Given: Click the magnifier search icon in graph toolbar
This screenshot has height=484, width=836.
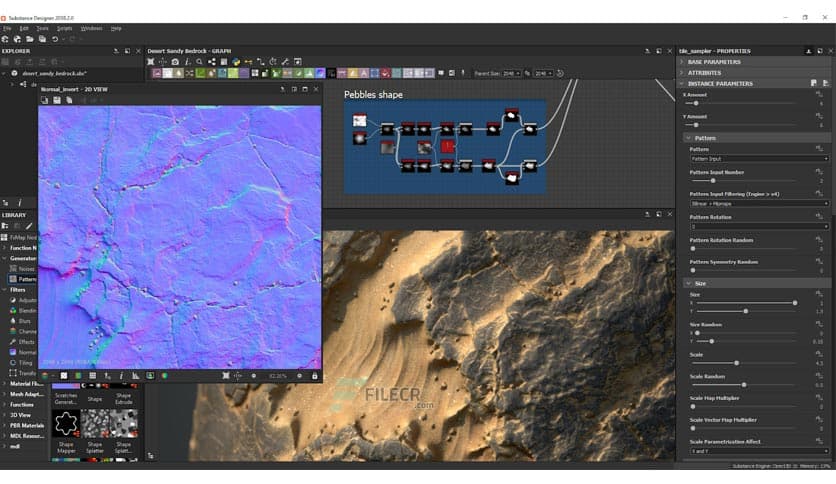Looking at the screenshot, I should click(199, 62).
